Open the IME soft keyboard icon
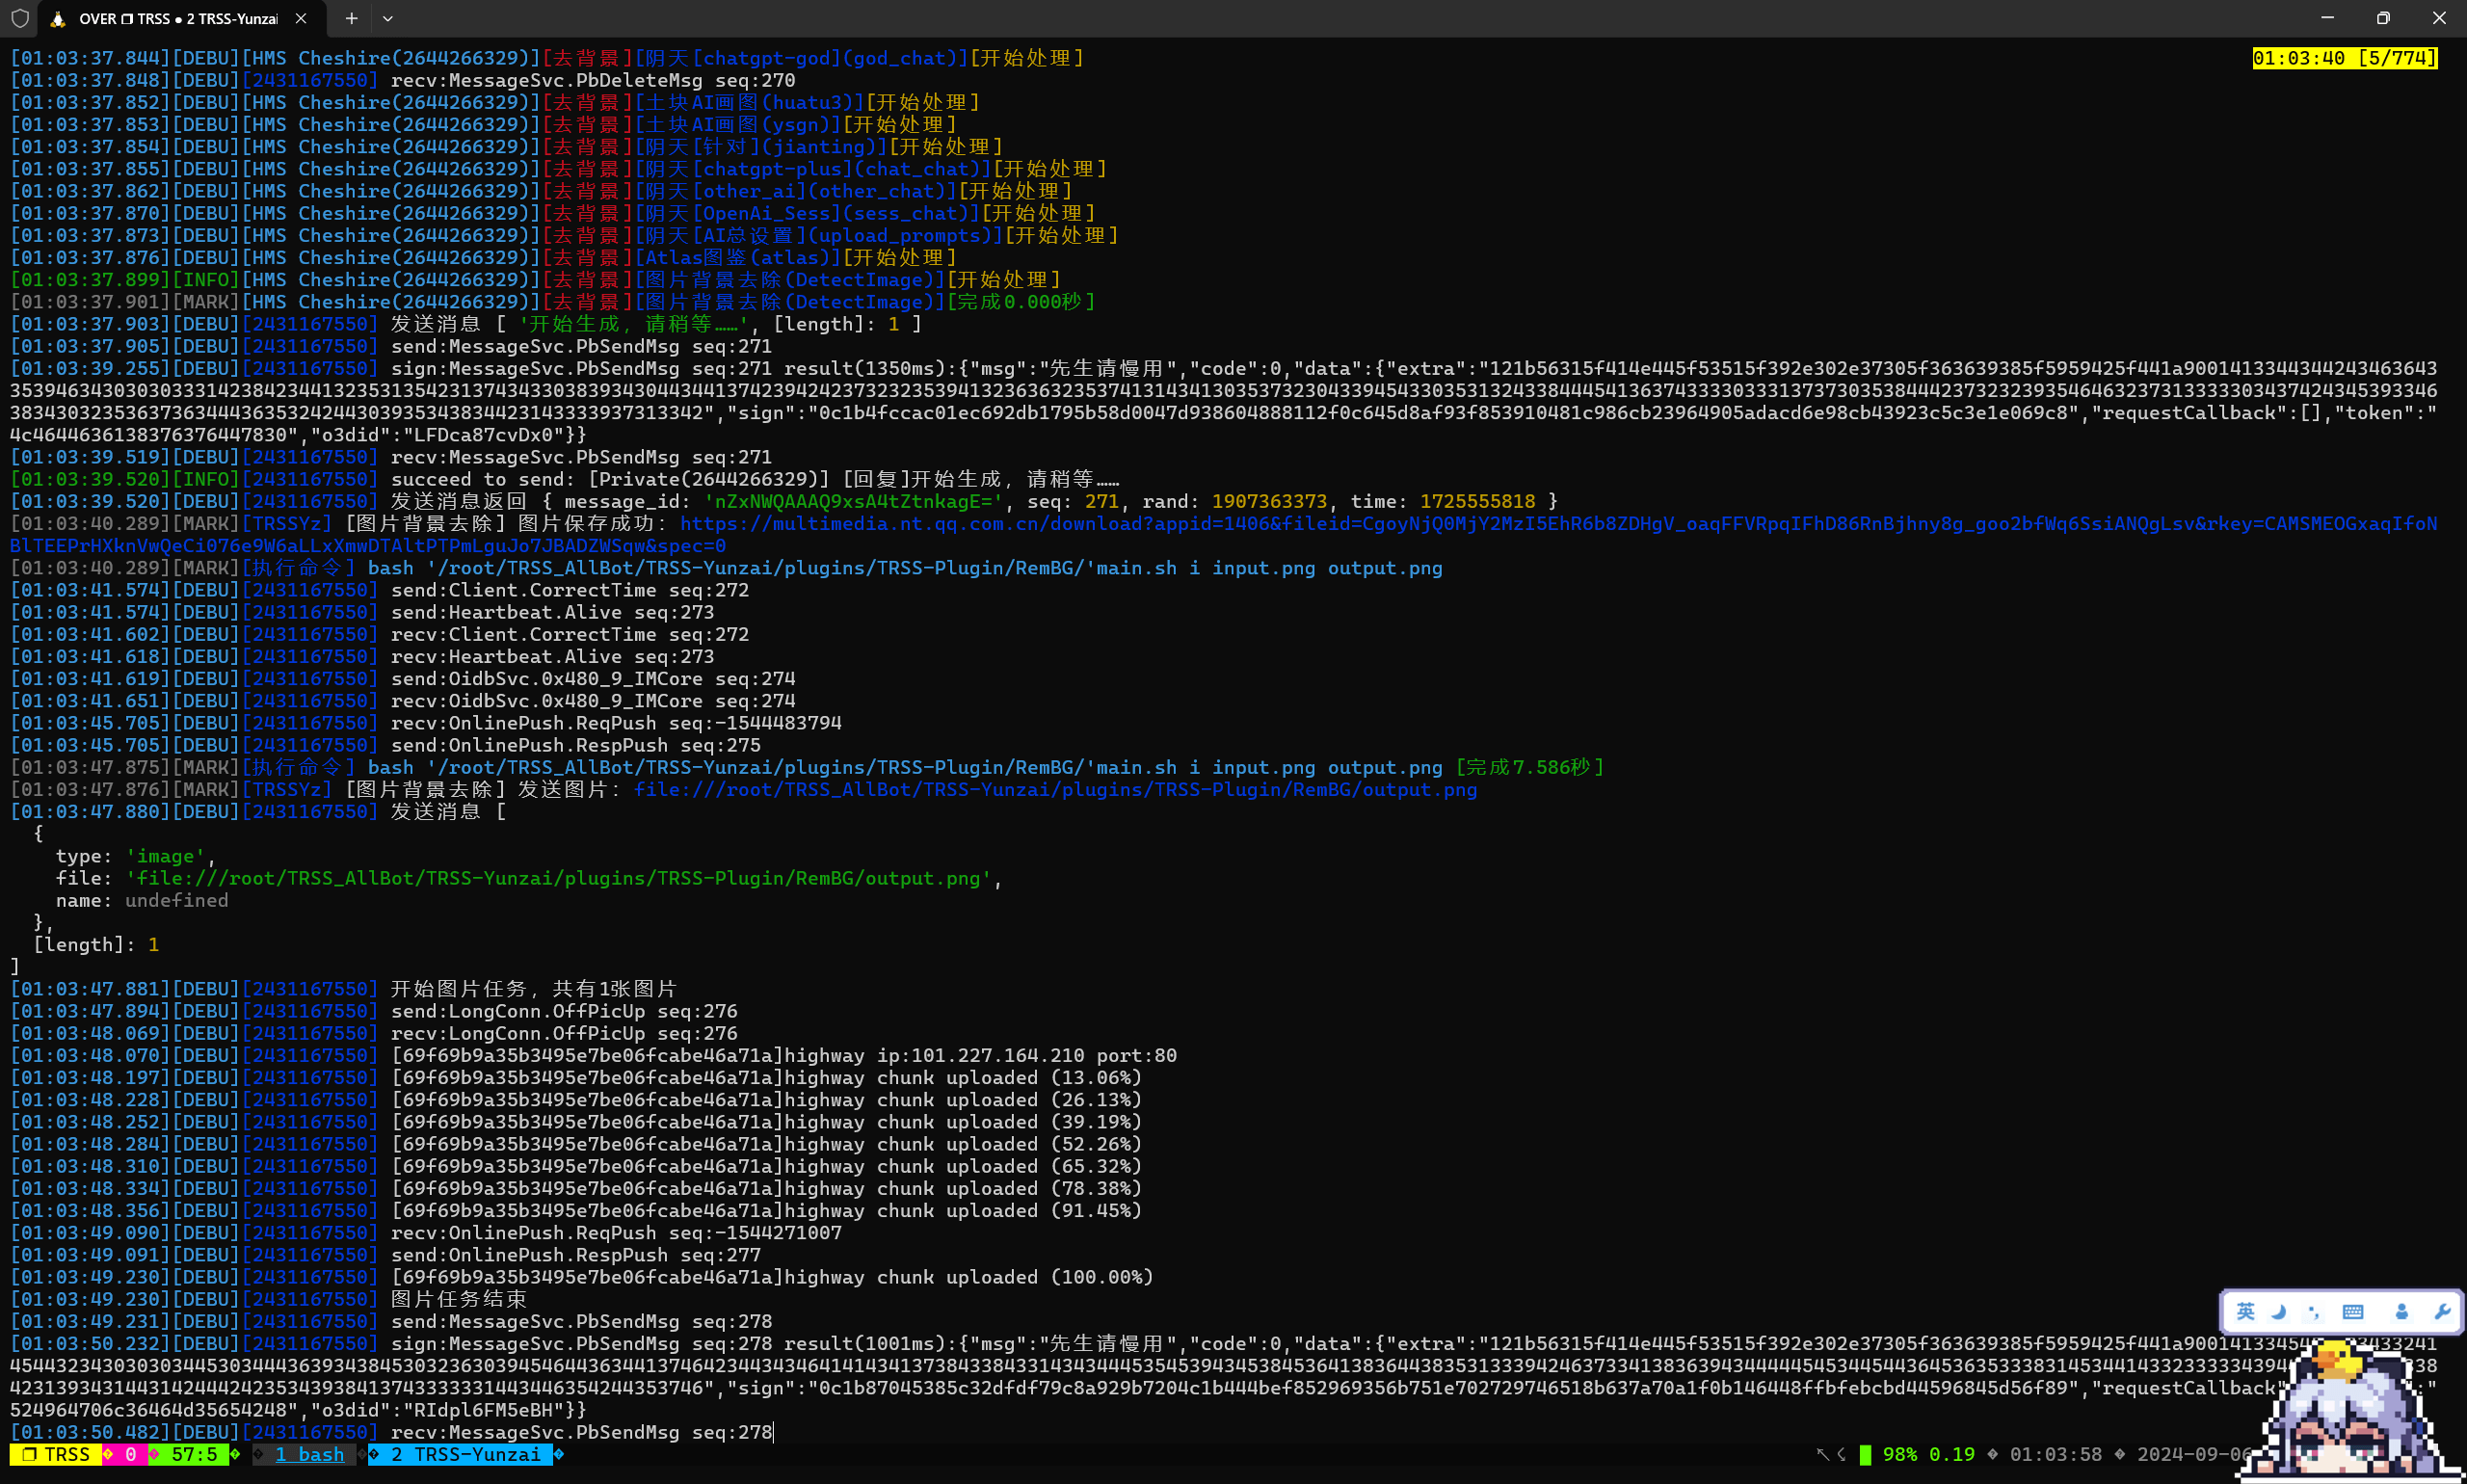This screenshot has height=1484, width=2467. [x=2352, y=1312]
